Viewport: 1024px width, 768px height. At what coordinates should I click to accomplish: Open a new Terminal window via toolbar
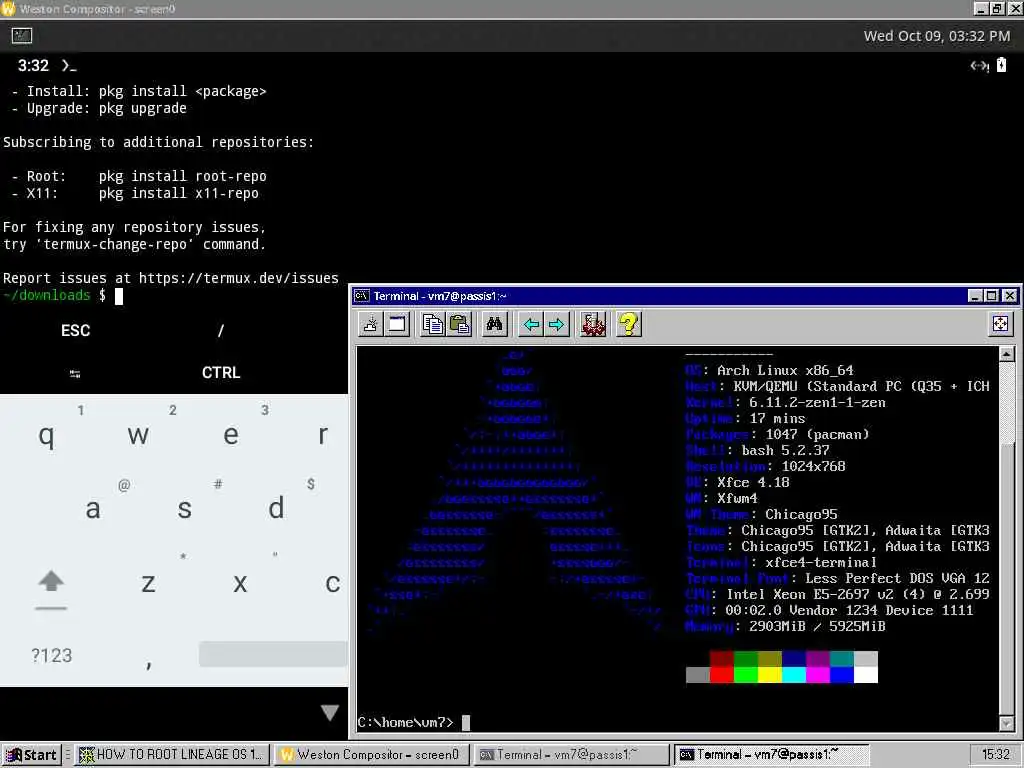(397, 324)
